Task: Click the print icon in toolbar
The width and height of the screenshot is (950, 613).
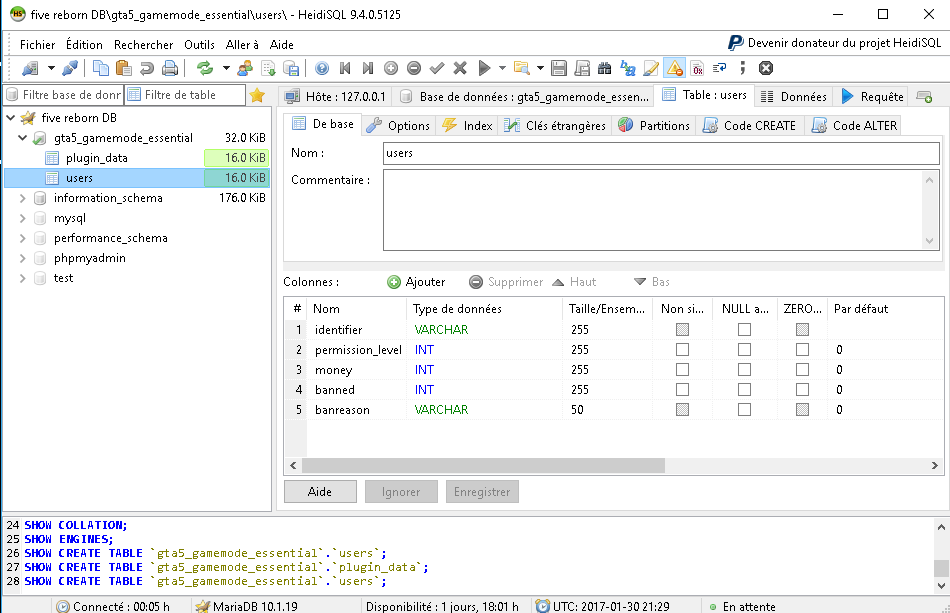Action: [170, 68]
